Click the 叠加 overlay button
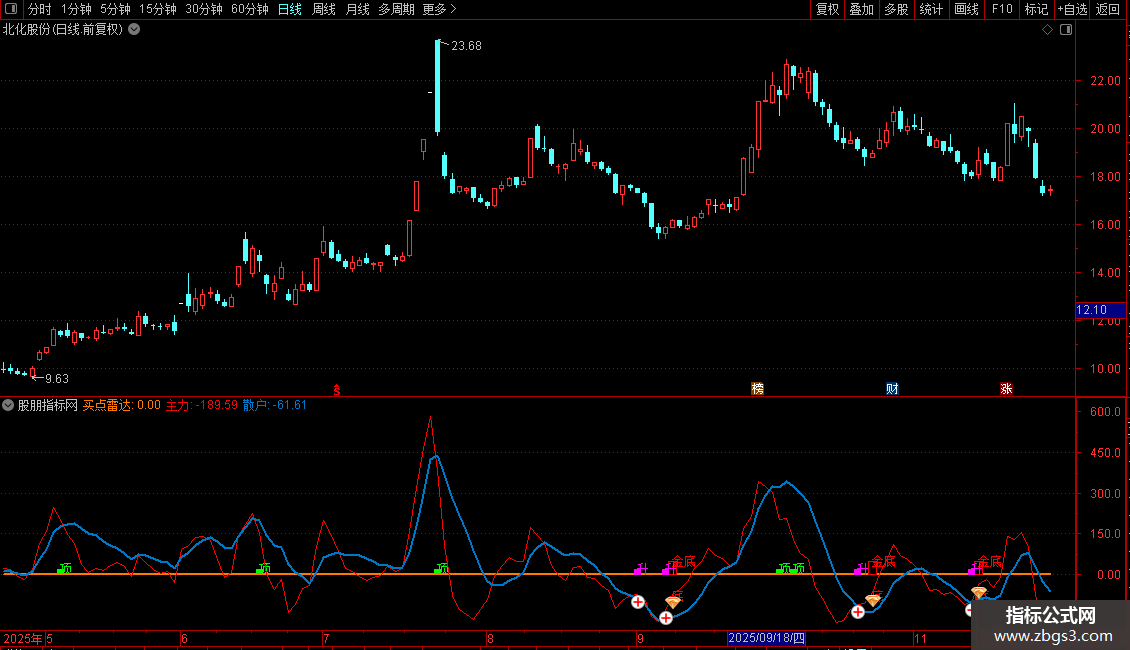The width and height of the screenshot is (1130, 650). (861, 9)
